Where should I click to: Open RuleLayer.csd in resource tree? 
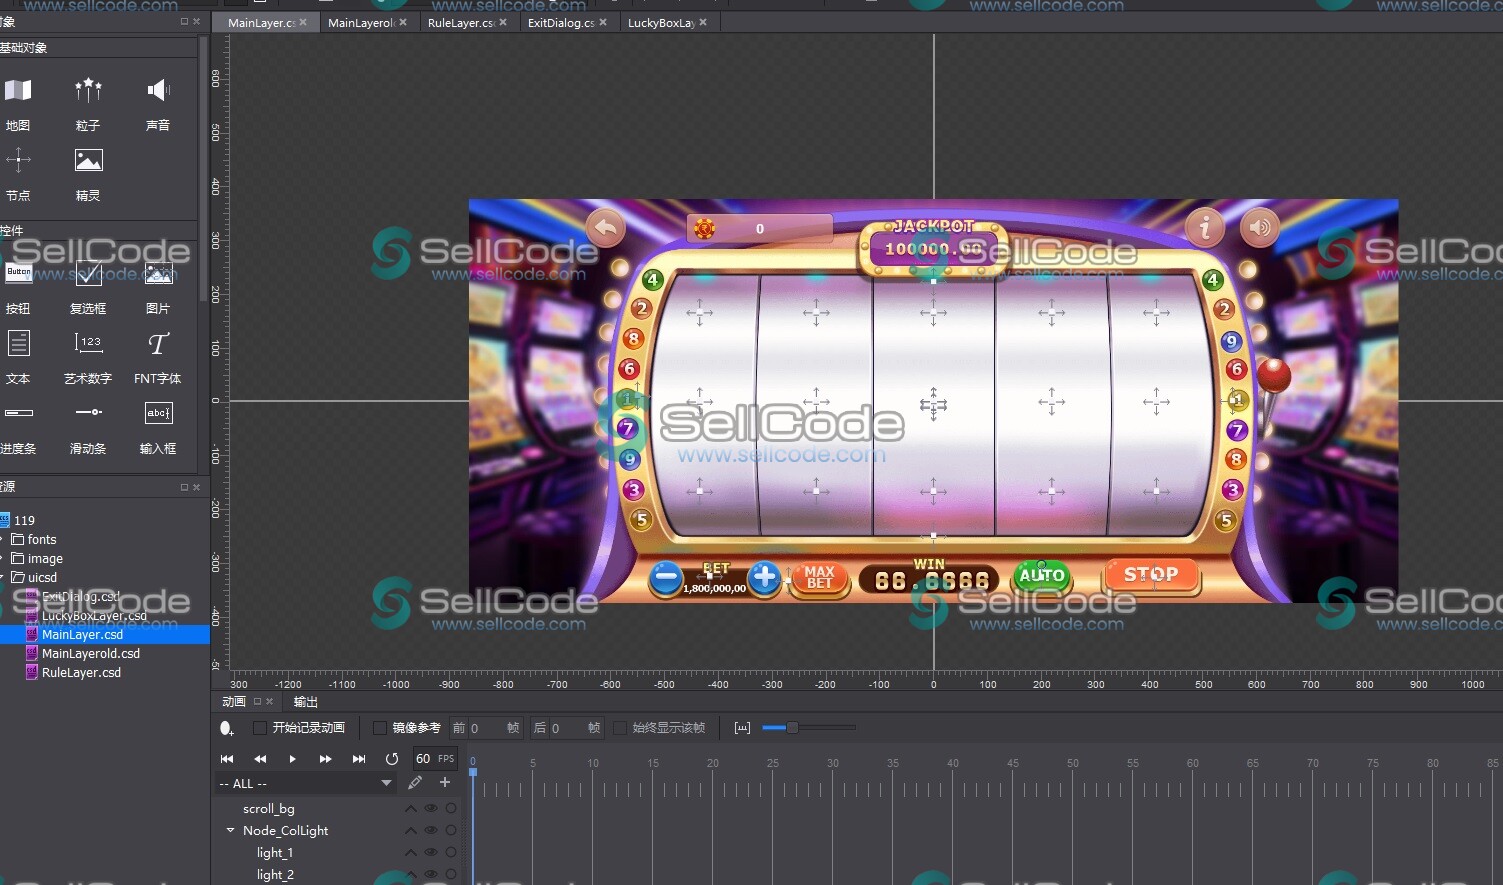pyautogui.click(x=81, y=673)
